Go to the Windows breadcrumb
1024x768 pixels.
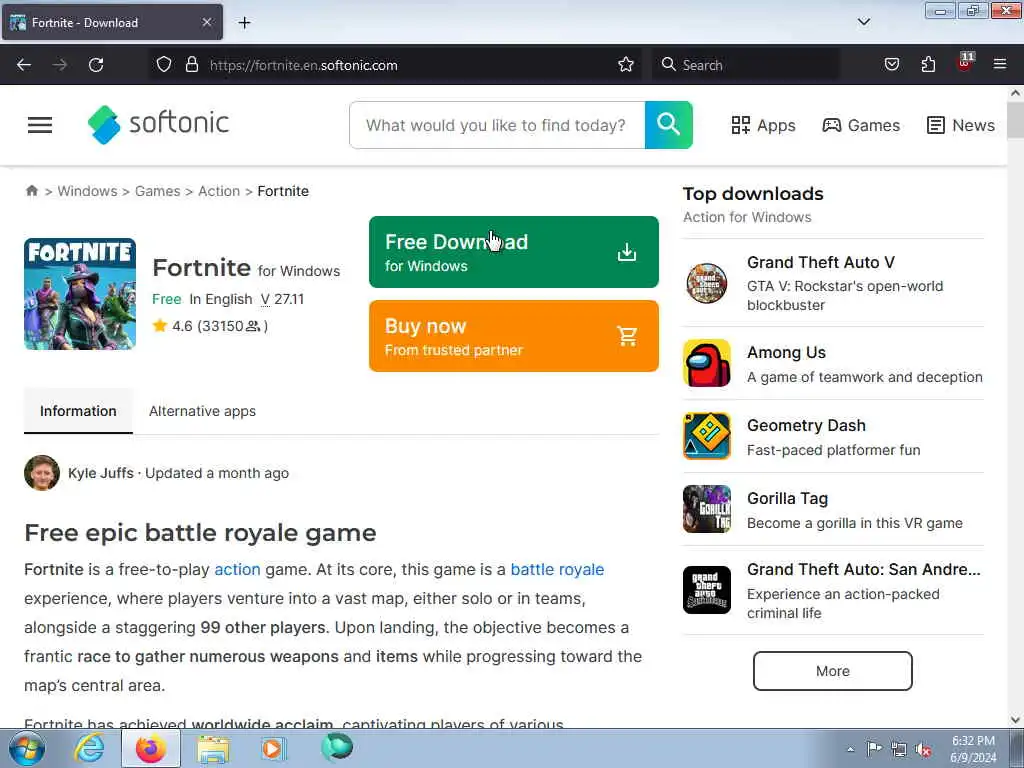click(88, 191)
